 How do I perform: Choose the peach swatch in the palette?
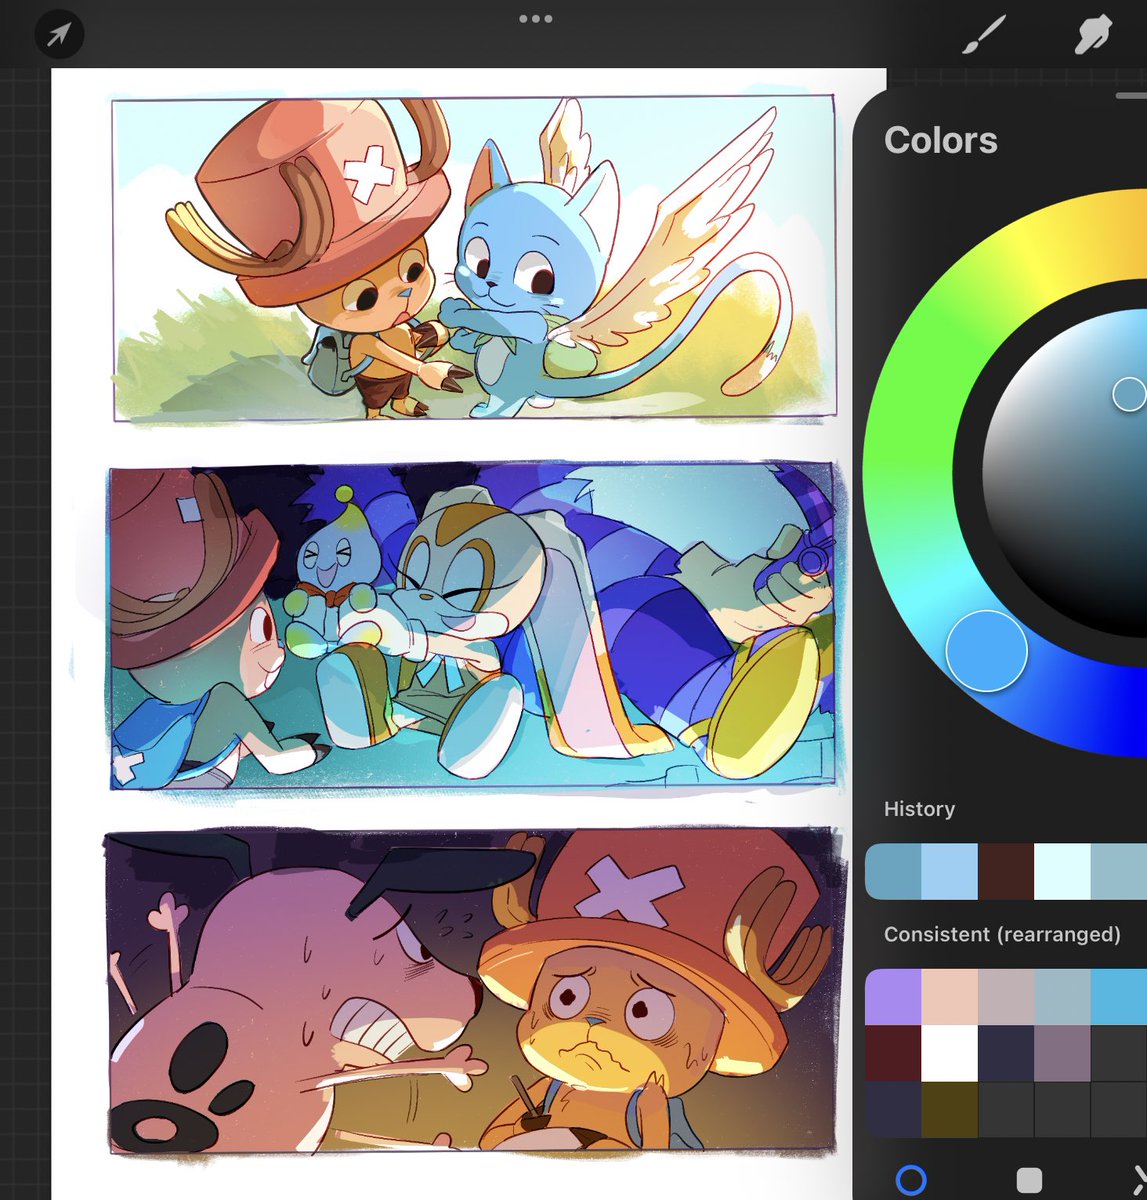coord(949,997)
